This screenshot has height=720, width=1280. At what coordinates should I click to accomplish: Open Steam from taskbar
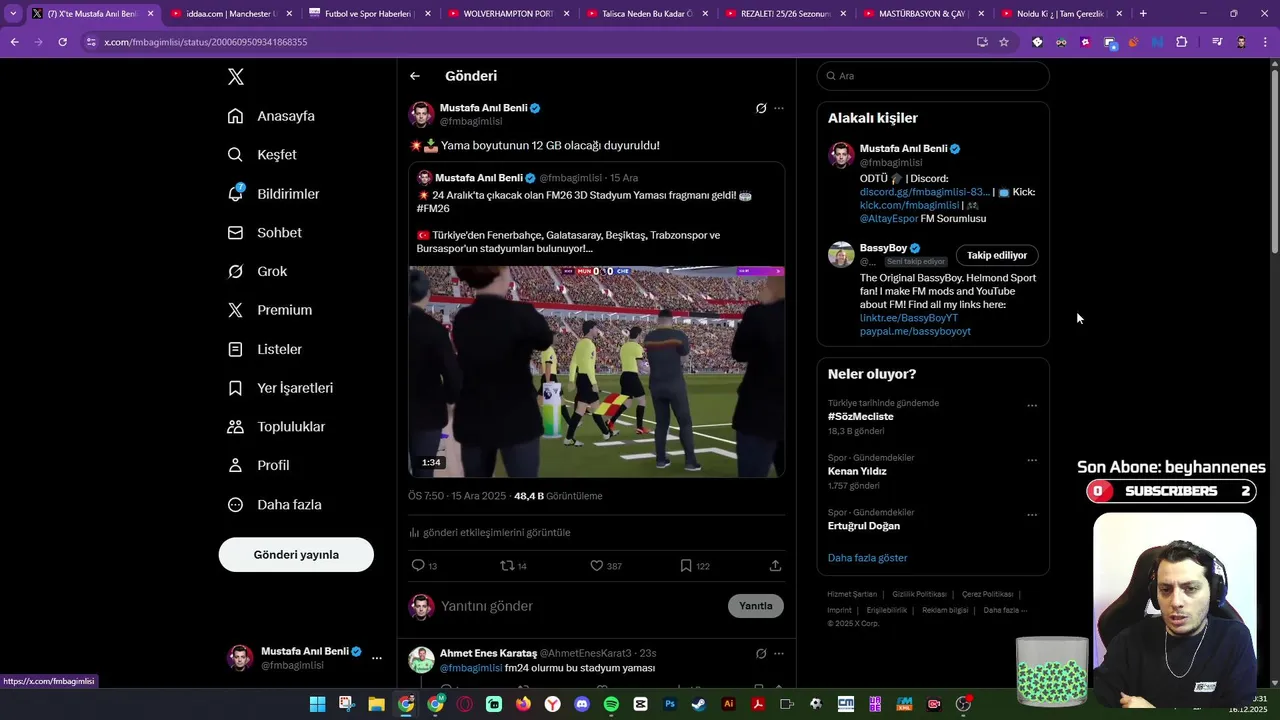coord(699,705)
